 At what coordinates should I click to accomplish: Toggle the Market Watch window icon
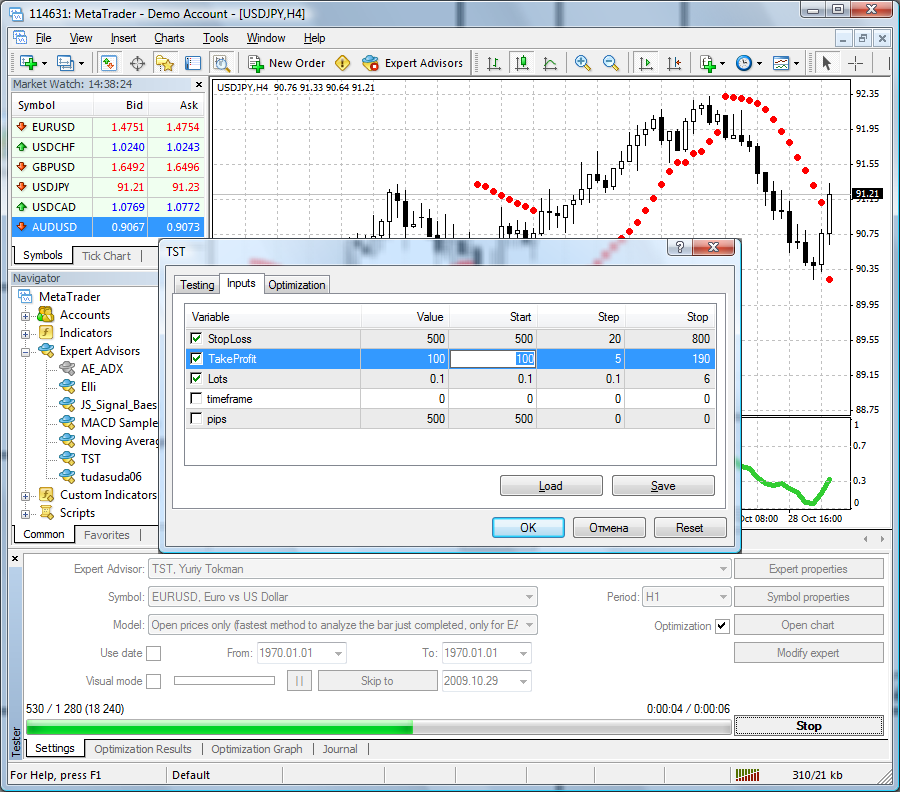(108, 63)
